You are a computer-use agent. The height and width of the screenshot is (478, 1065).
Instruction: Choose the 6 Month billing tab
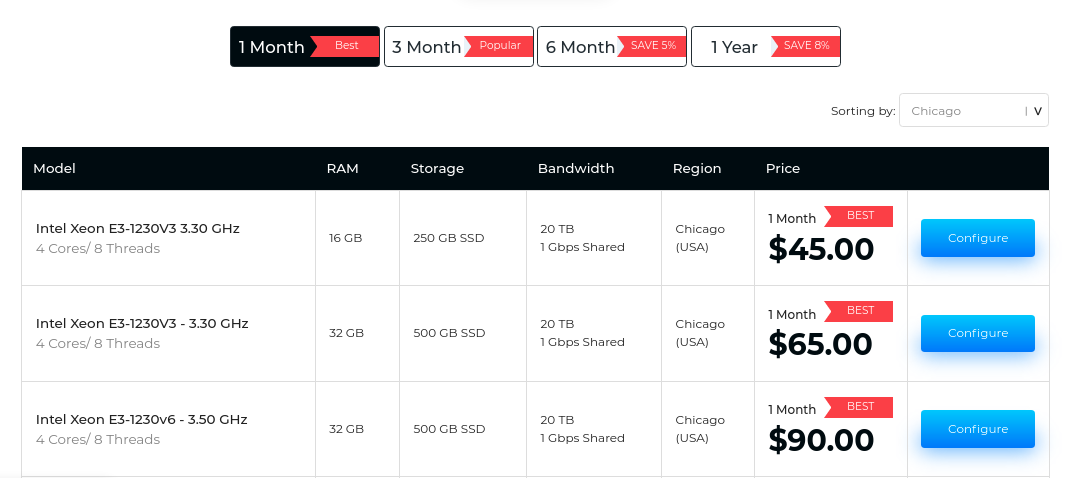(x=612, y=47)
